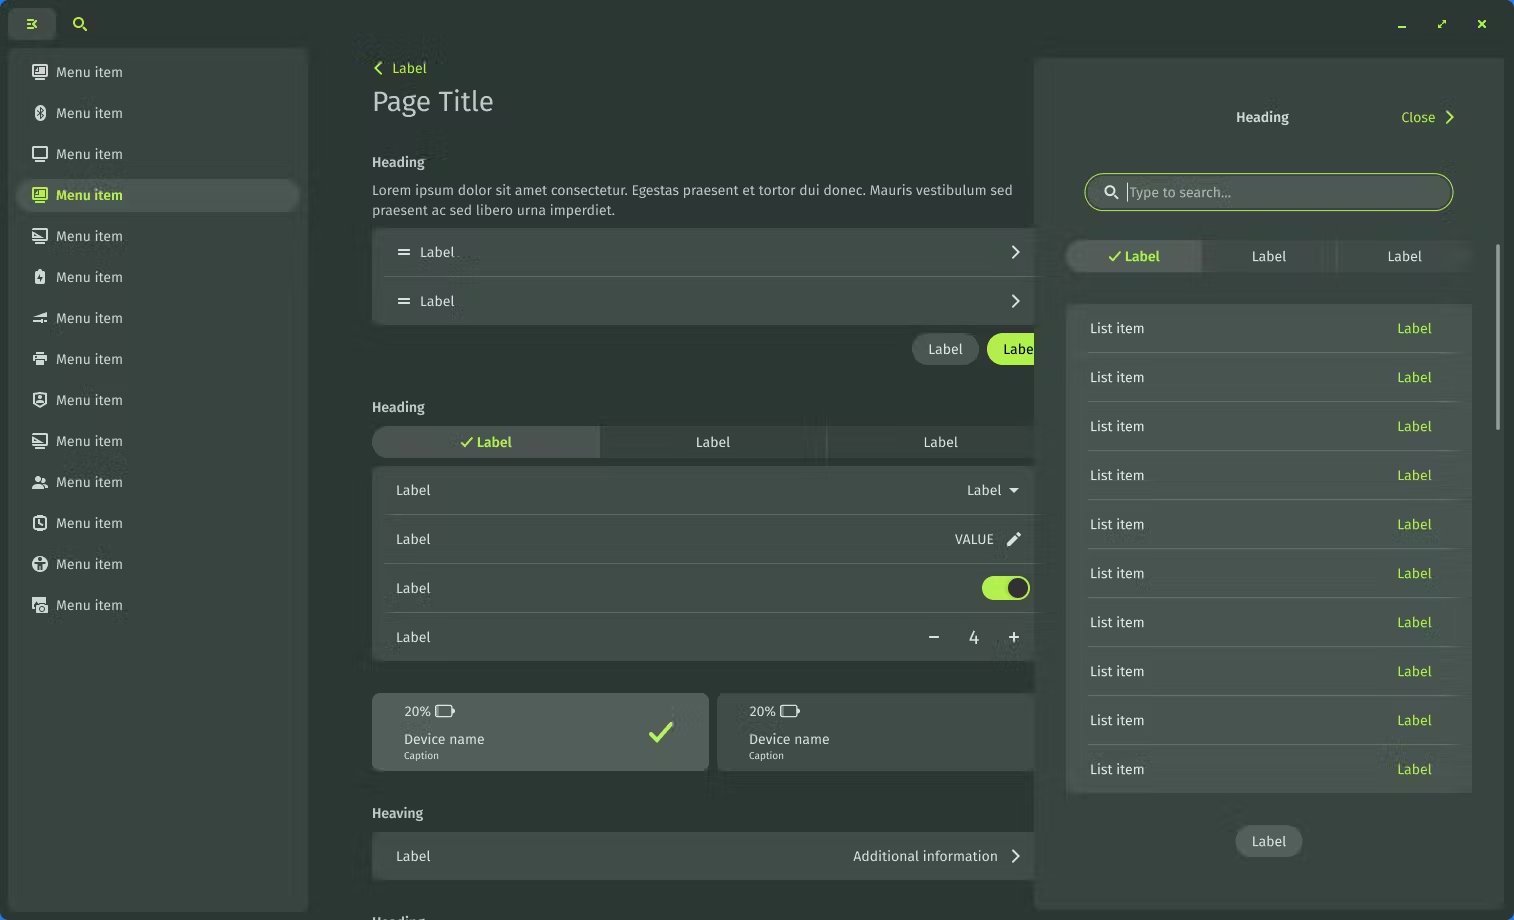Open the Label dropdown with down arrow

pos(993,490)
